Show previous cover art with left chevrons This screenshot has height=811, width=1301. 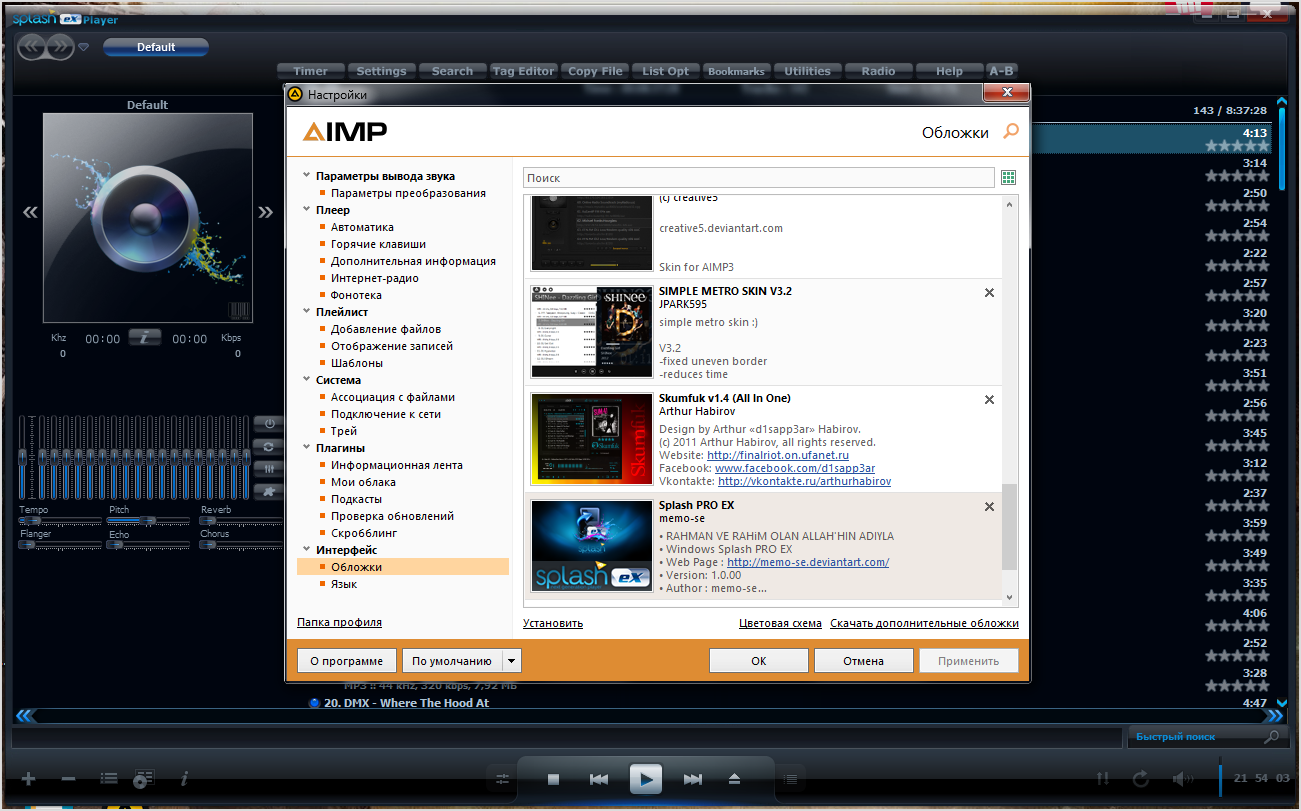click(30, 212)
